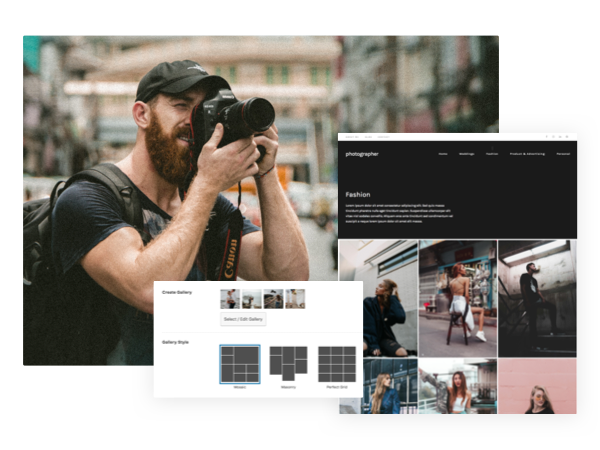Go to the Home menu item

pos(443,154)
